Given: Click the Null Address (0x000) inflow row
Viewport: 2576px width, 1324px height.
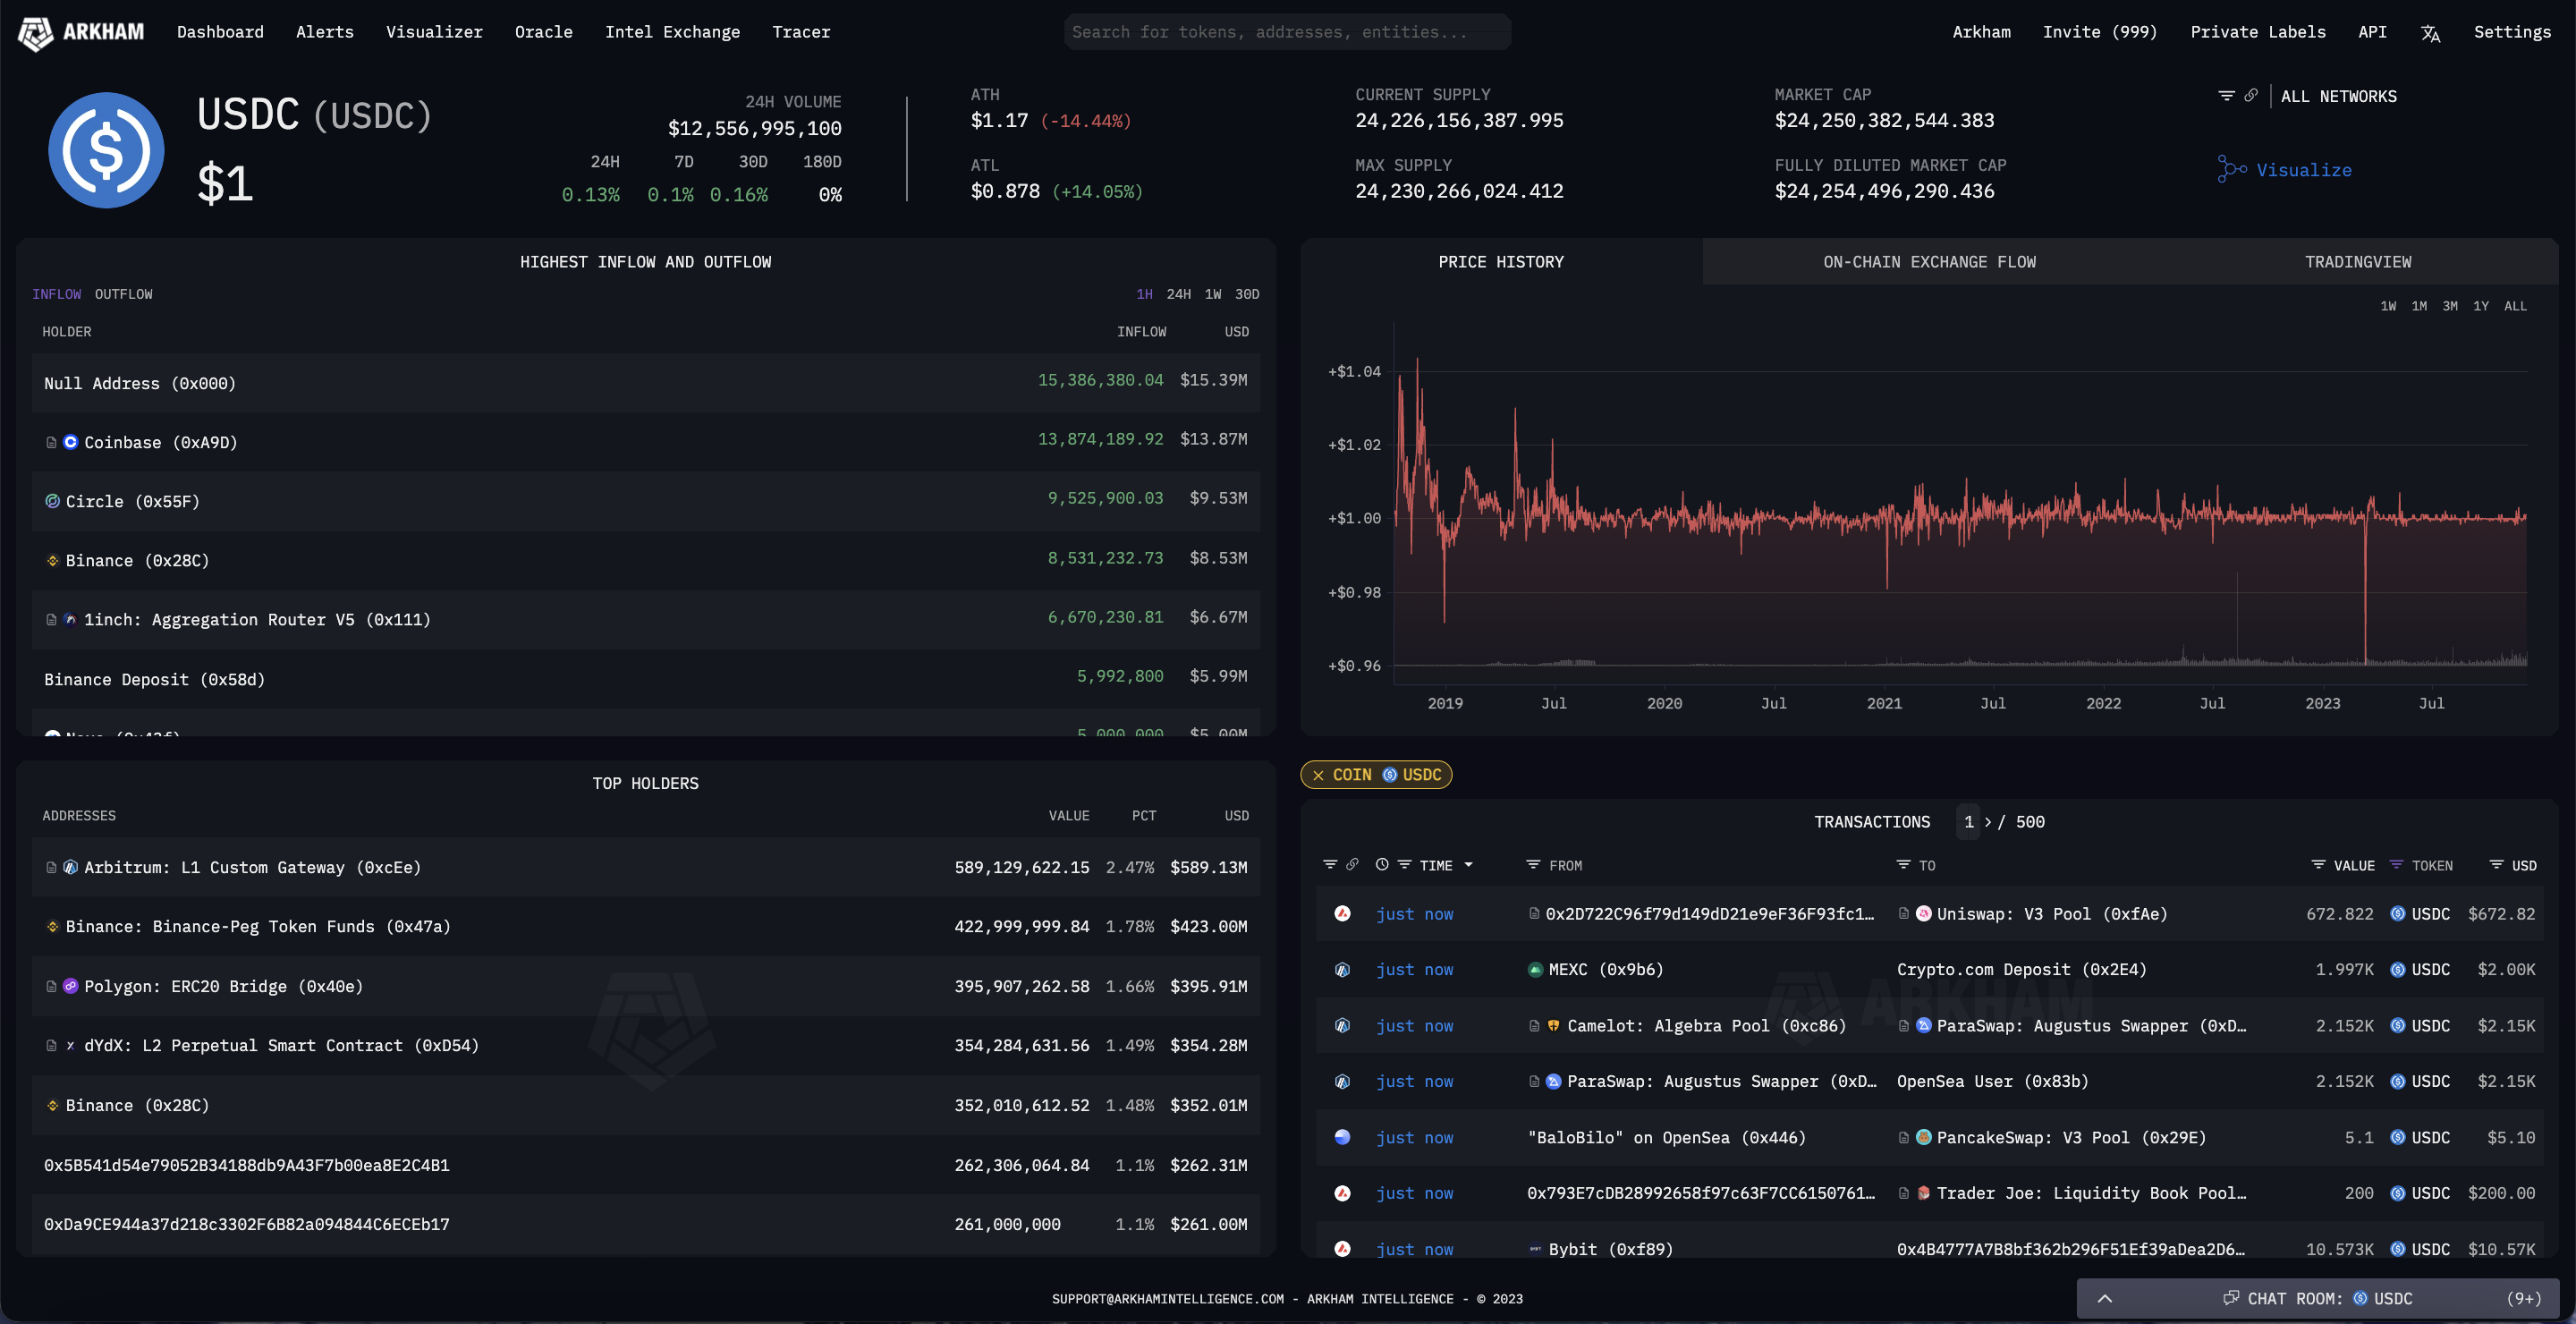Looking at the screenshot, I should pos(645,383).
